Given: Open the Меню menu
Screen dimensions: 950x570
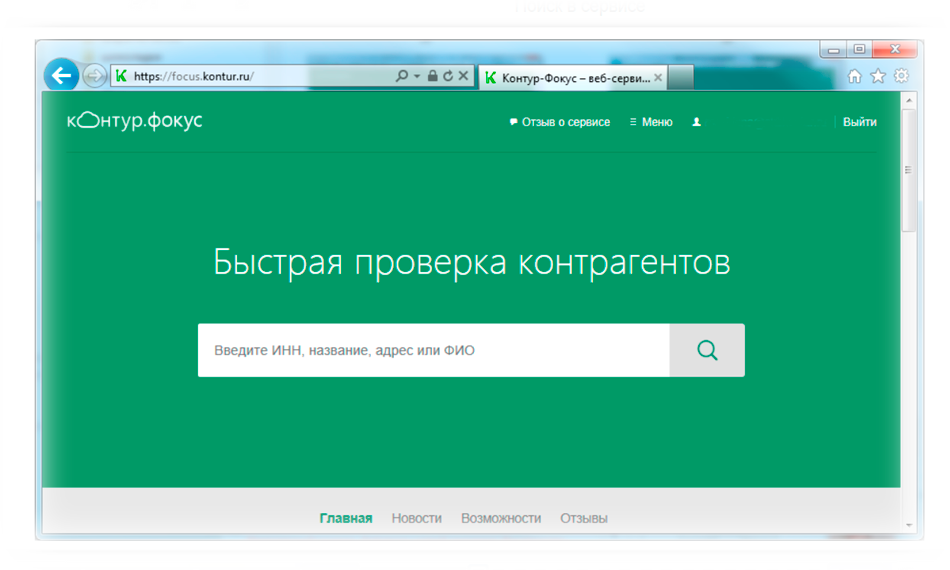Looking at the screenshot, I should click(651, 122).
